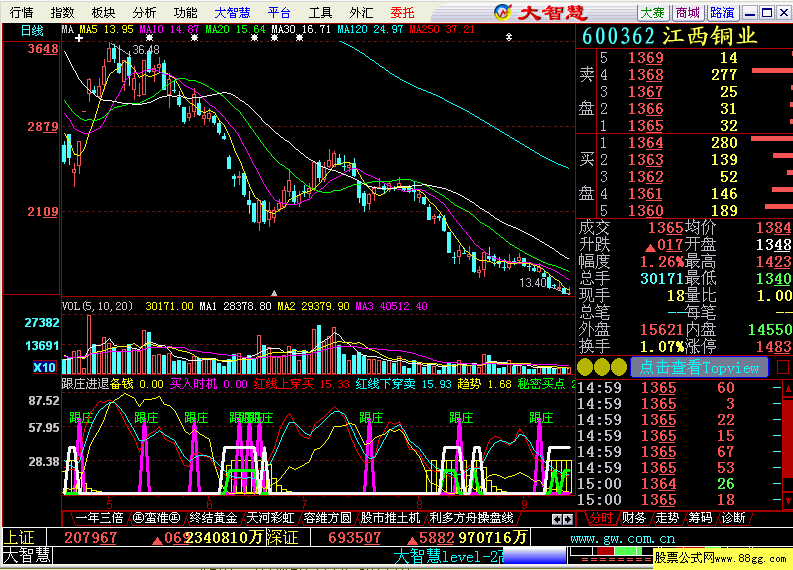Click the MA120 24.97 label
Image resolution: width=793 pixels, height=570 pixels.
pyautogui.click(x=370, y=29)
